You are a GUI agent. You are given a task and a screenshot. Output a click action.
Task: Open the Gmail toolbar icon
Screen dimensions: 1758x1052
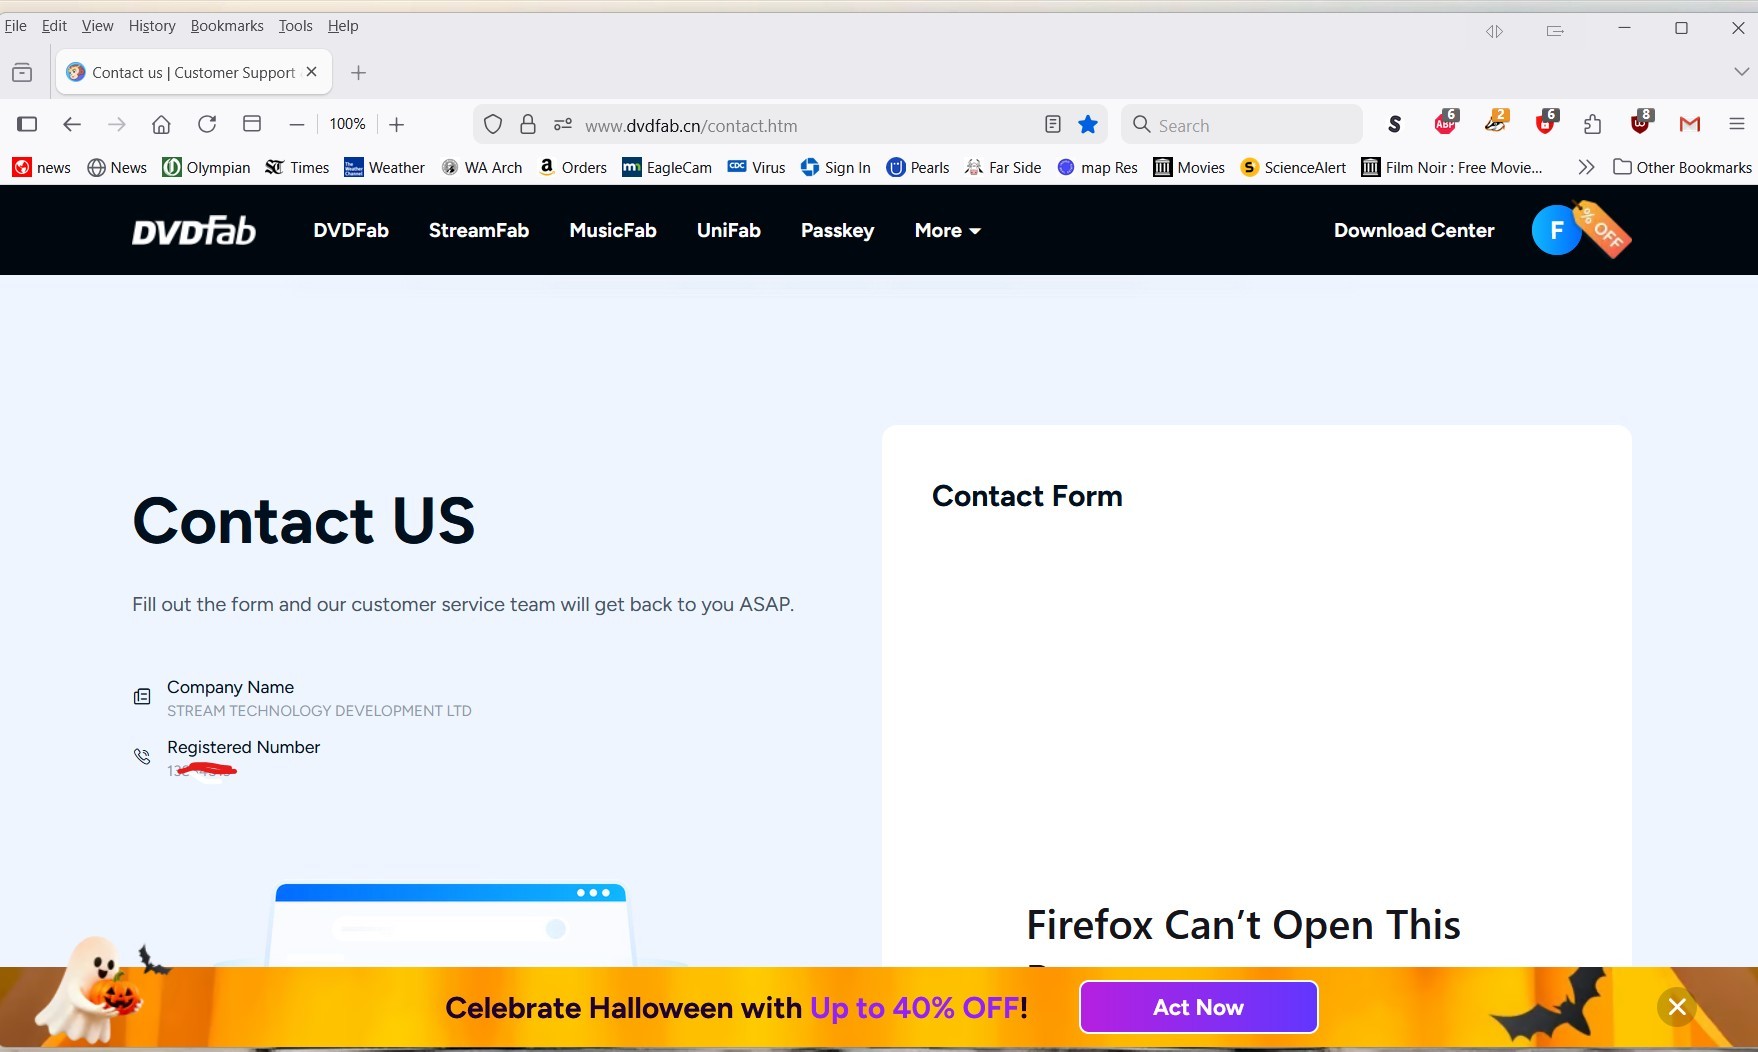pyautogui.click(x=1690, y=124)
